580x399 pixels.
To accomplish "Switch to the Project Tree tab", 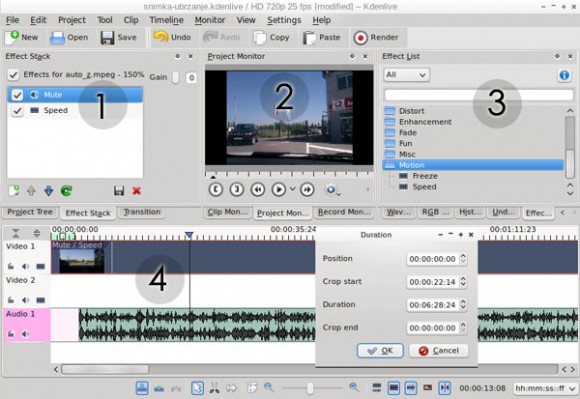I will tap(30, 212).
